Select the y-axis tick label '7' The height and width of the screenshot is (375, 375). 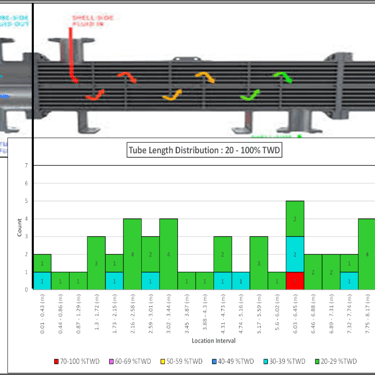26,165
